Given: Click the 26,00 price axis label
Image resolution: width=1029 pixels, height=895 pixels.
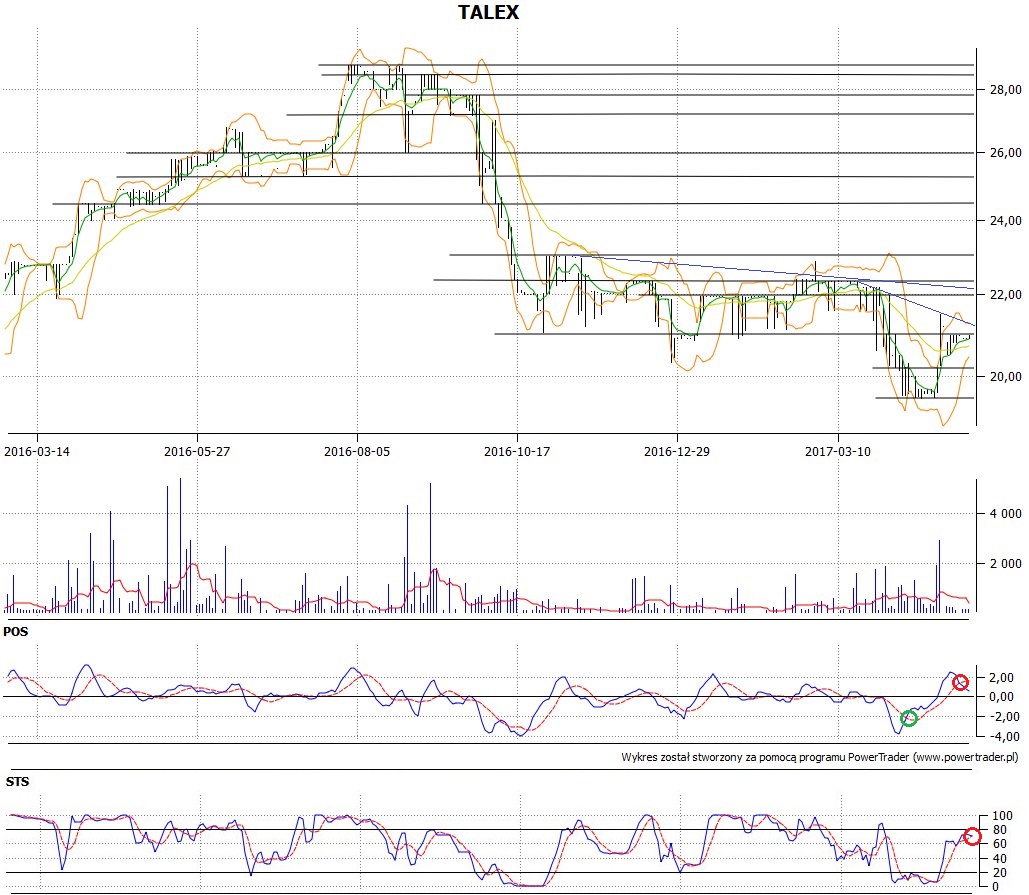Looking at the screenshot, I should (1005, 152).
